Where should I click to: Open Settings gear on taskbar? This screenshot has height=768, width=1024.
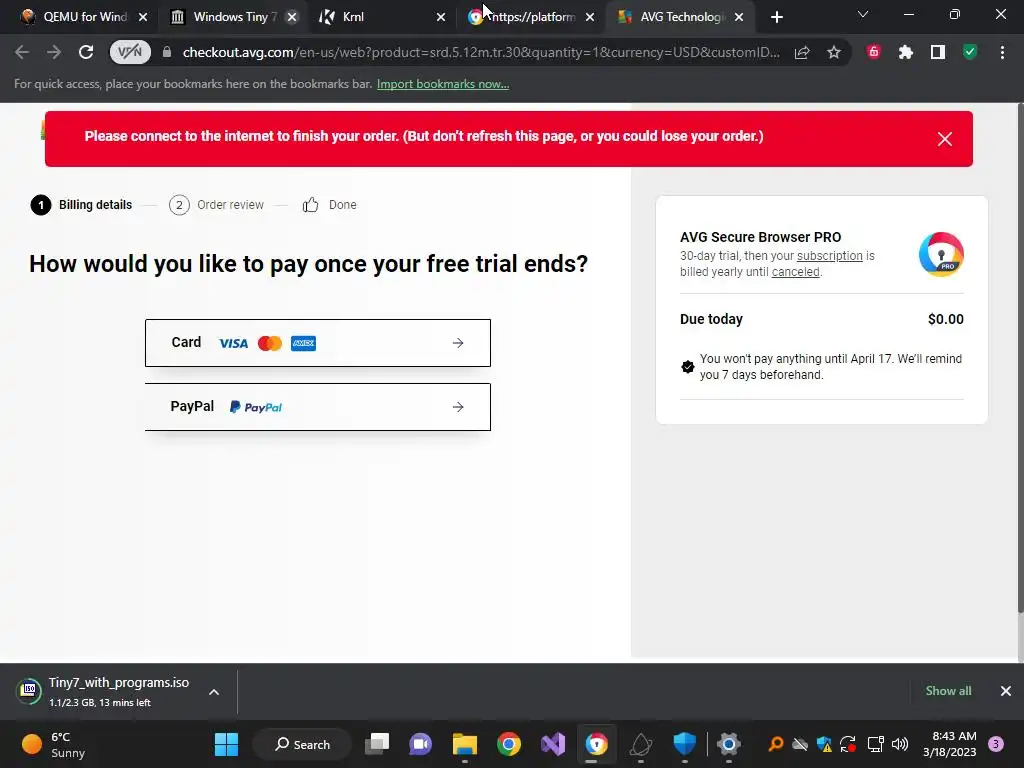point(728,744)
